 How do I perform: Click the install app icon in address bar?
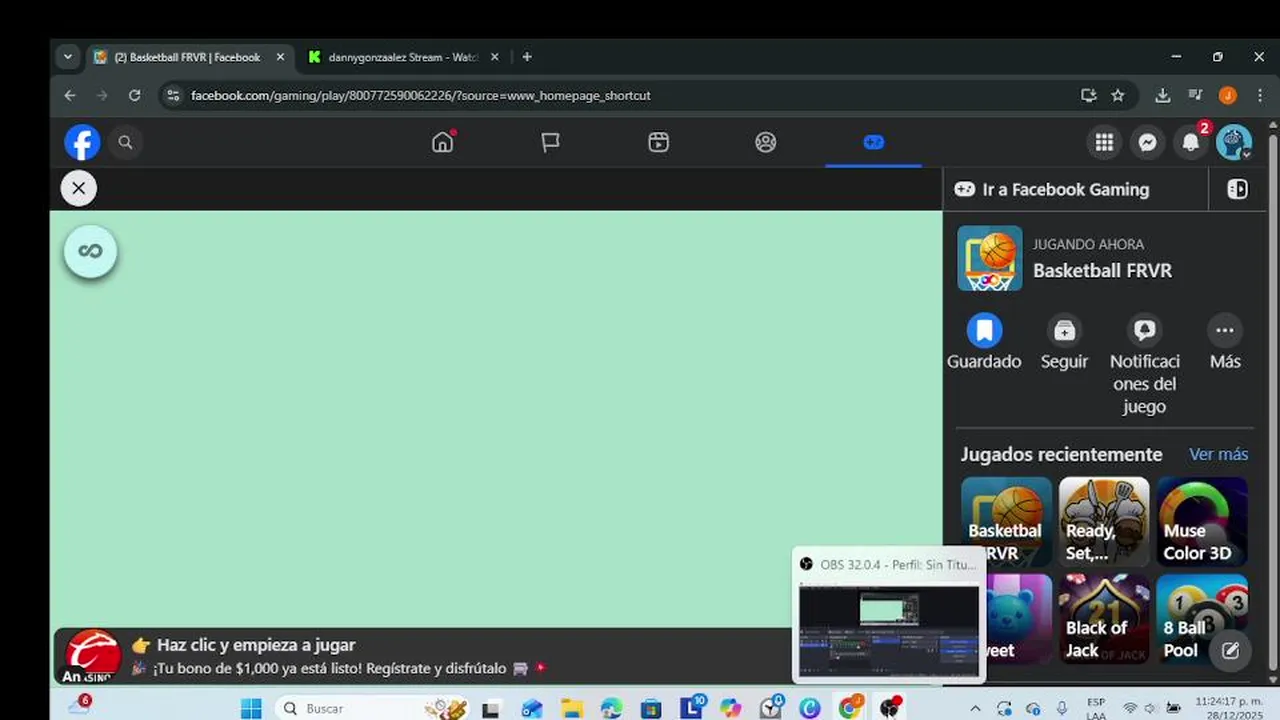pyautogui.click(x=1089, y=95)
